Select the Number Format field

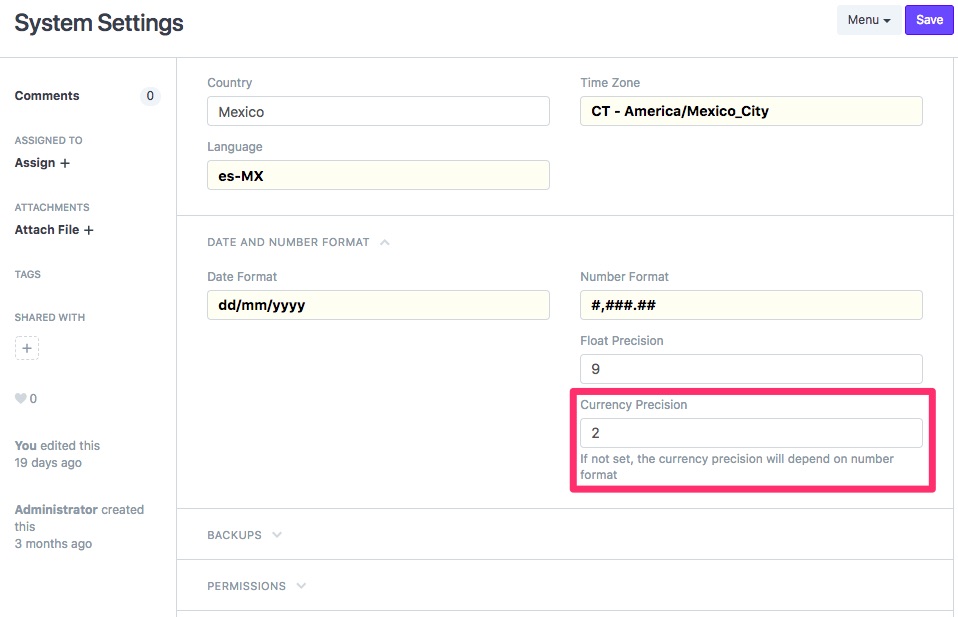pyautogui.click(x=750, y=305)
